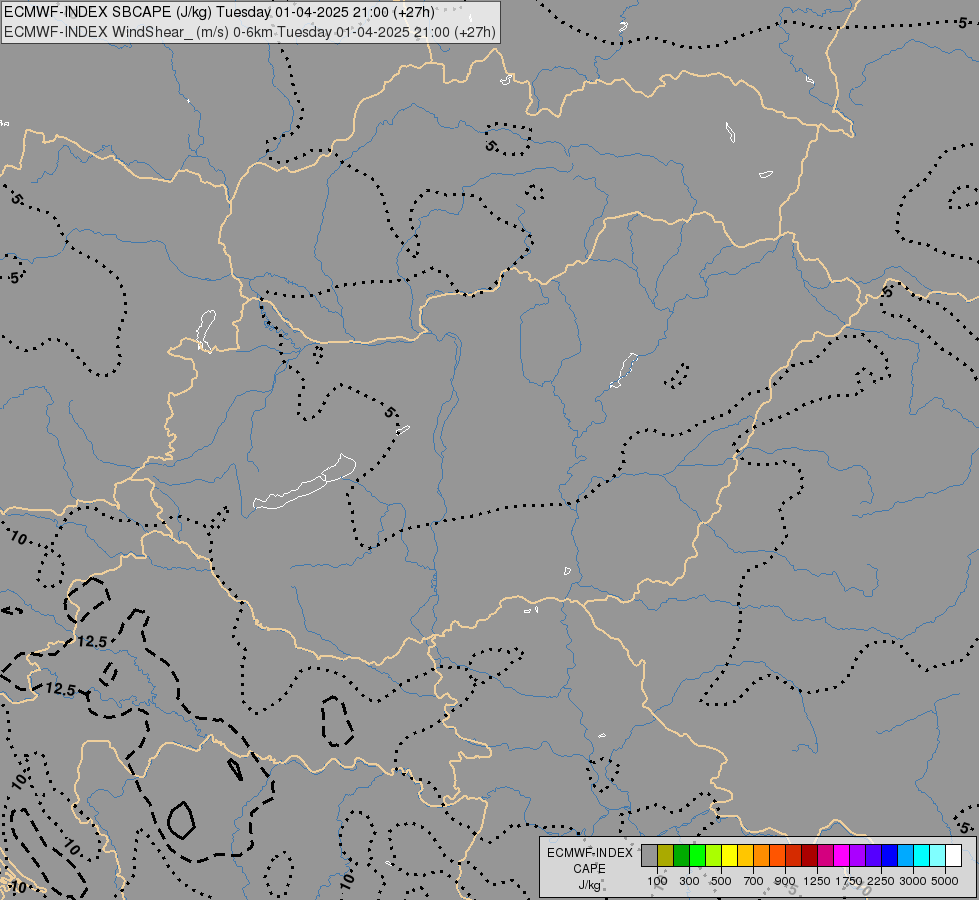
Task: Click the CAPE label in legend
Action: pos(589,869)
